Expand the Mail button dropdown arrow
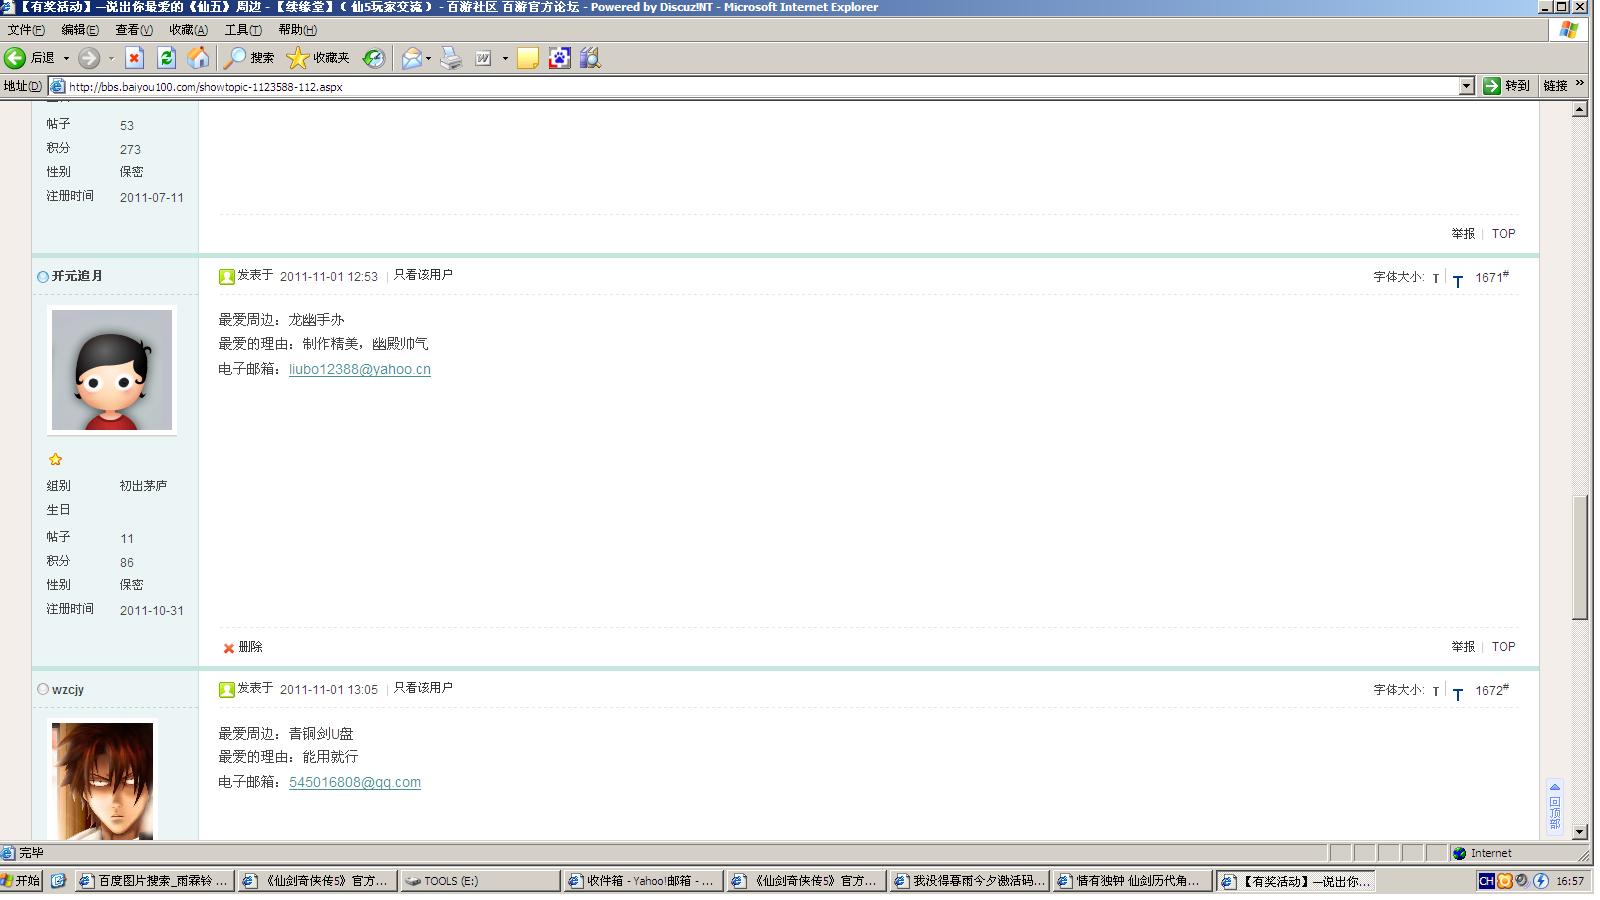The image size is (1600, 900). click(428, 58)
